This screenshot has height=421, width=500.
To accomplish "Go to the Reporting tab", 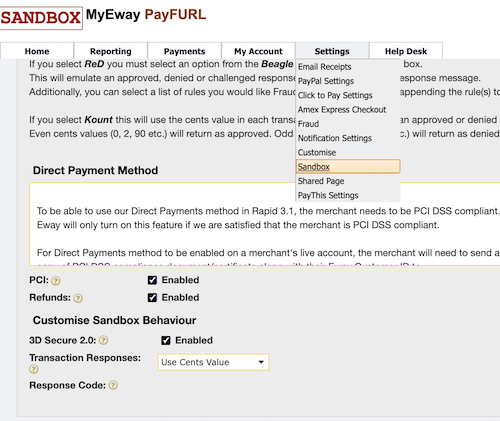I will pyautogui.click(x=111, y=51).
